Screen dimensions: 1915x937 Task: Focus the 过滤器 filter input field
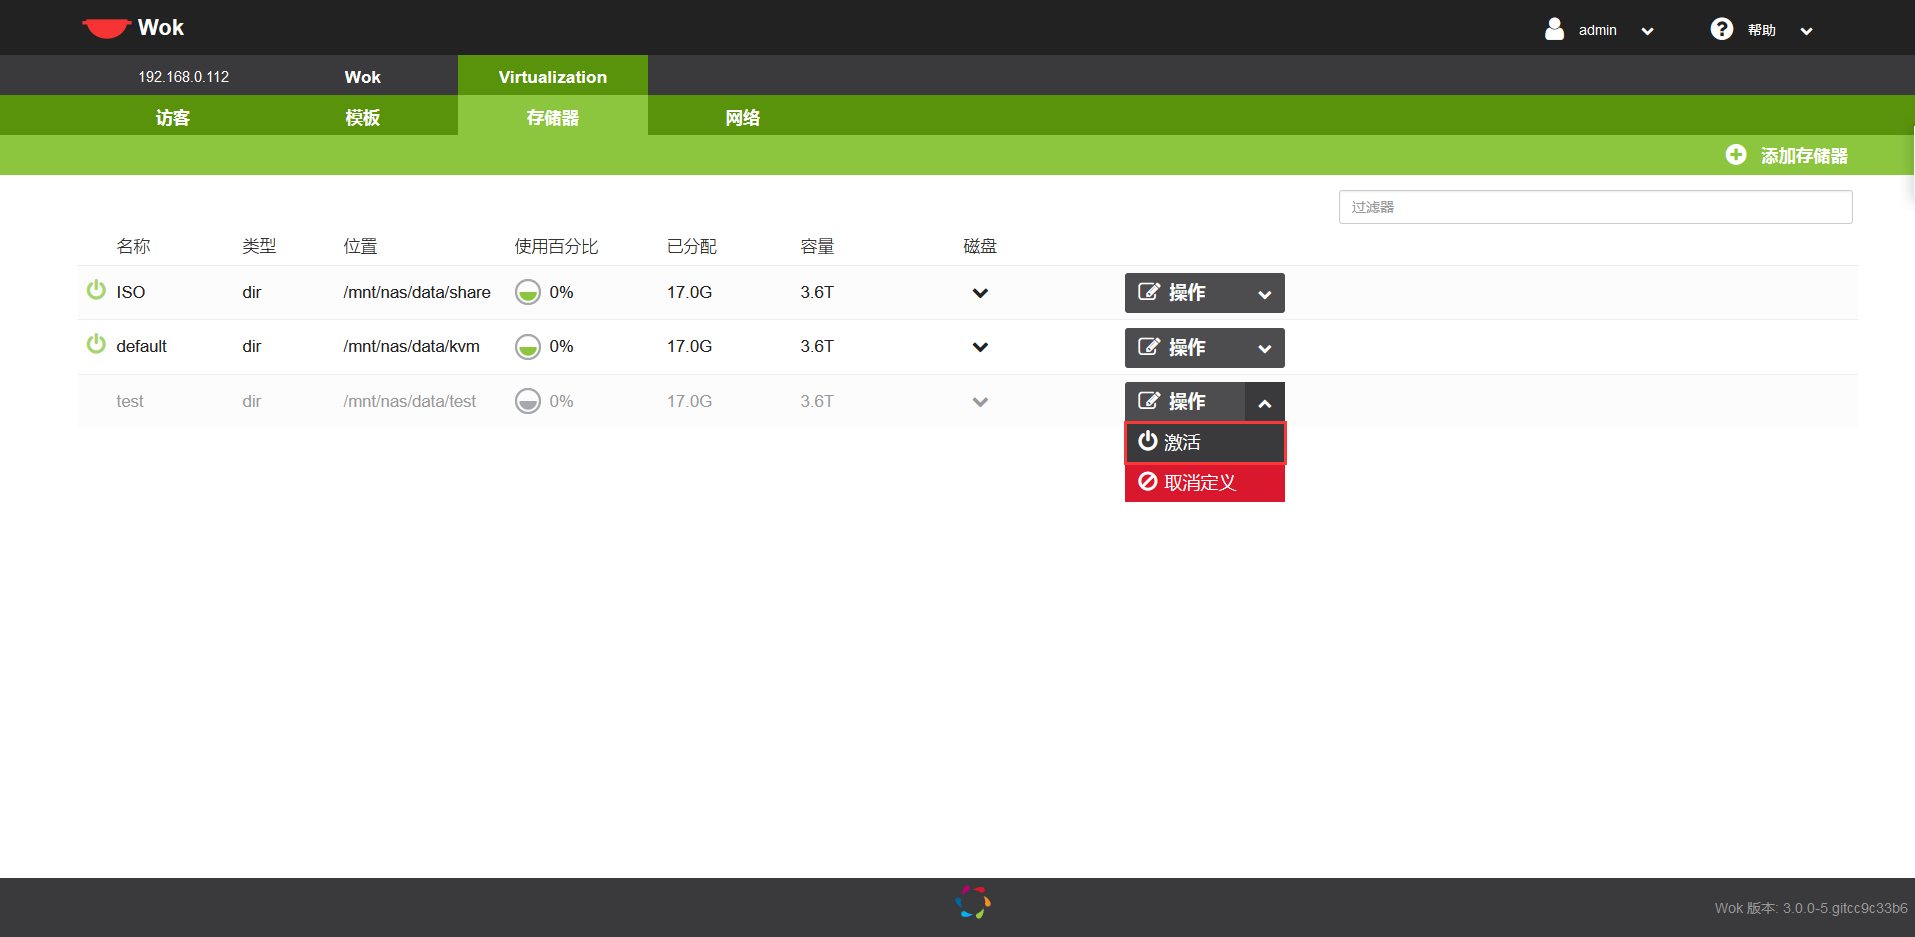[x=1596, y=207]
